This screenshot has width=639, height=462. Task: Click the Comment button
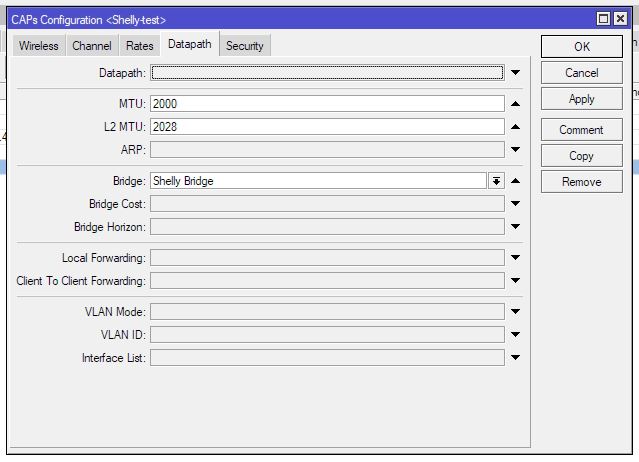click(x=581, y=130)
